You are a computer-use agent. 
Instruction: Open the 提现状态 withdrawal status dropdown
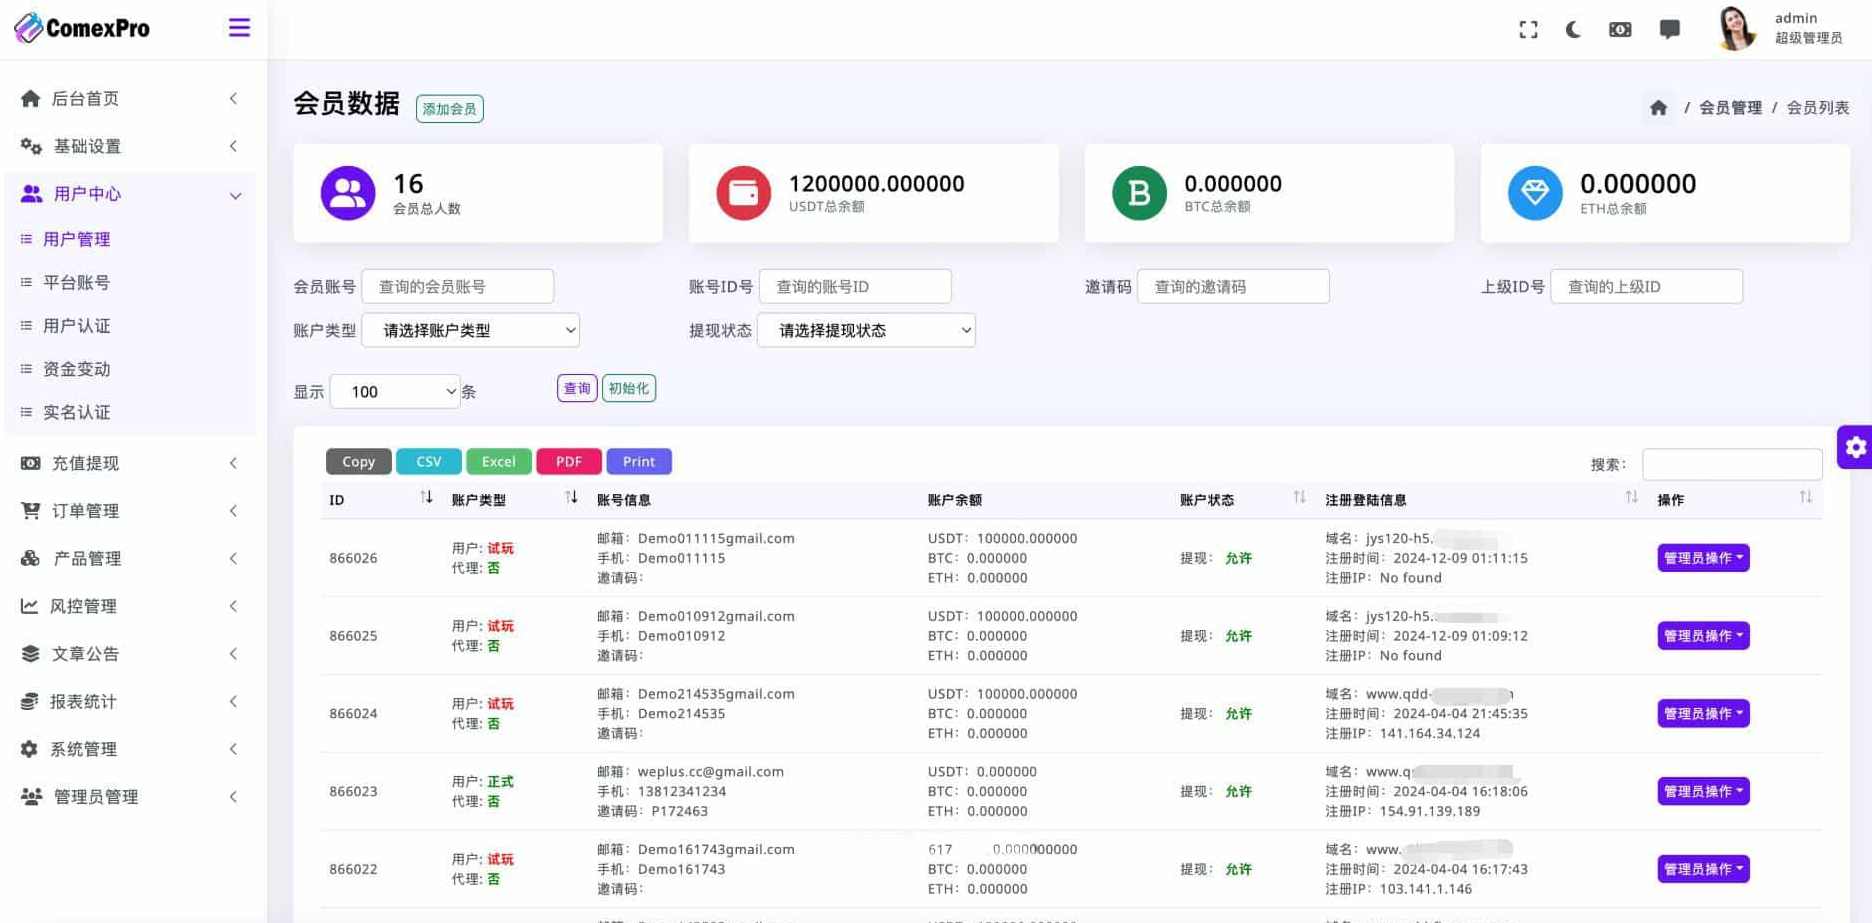[866, 330]
